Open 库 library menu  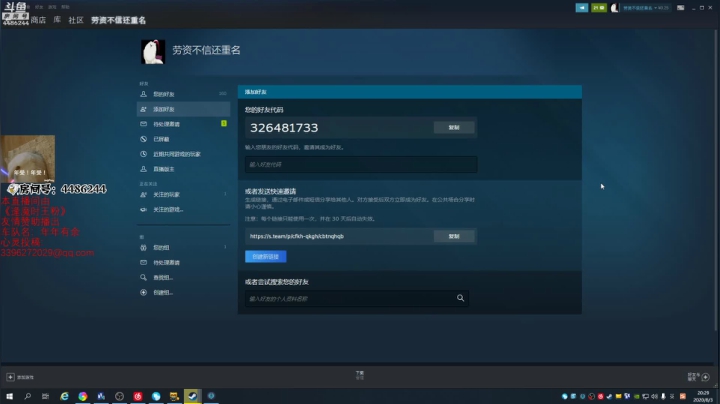tap(57, 20)
